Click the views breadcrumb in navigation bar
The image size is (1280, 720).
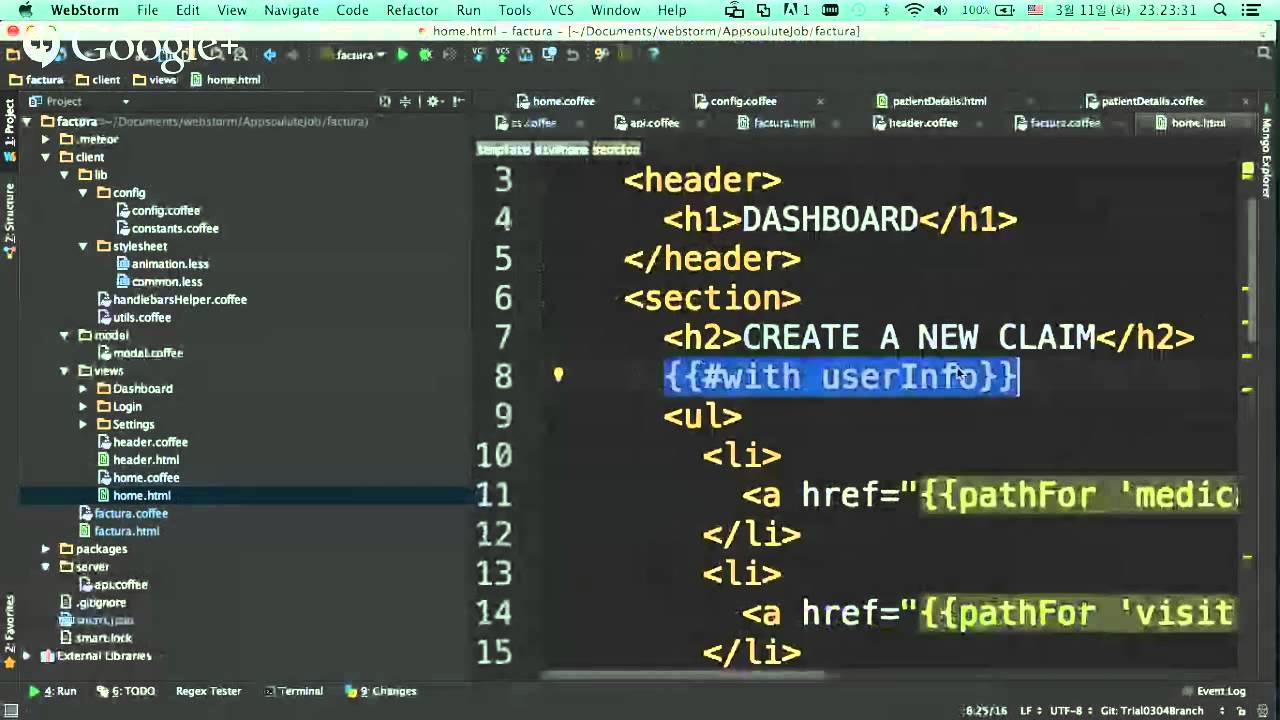coord(154,80)
